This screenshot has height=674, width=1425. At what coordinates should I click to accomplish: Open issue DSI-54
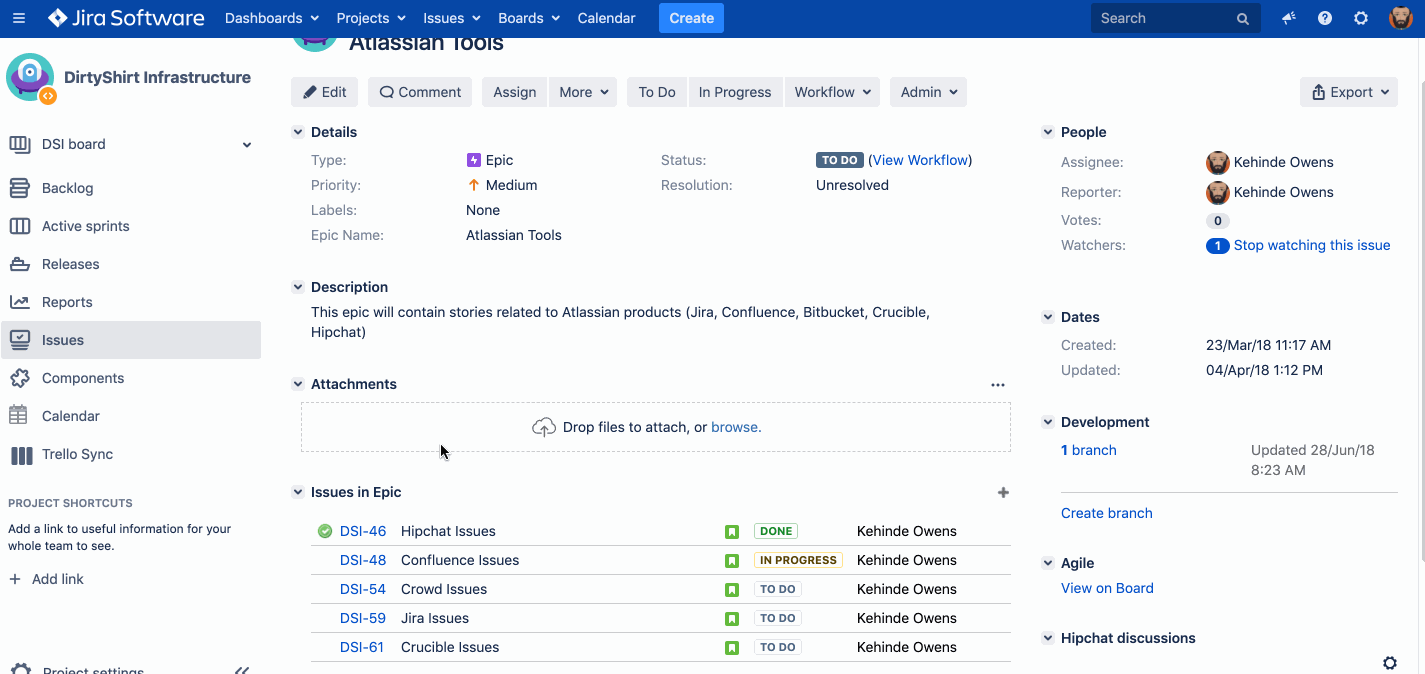click(x=363, y=589)
